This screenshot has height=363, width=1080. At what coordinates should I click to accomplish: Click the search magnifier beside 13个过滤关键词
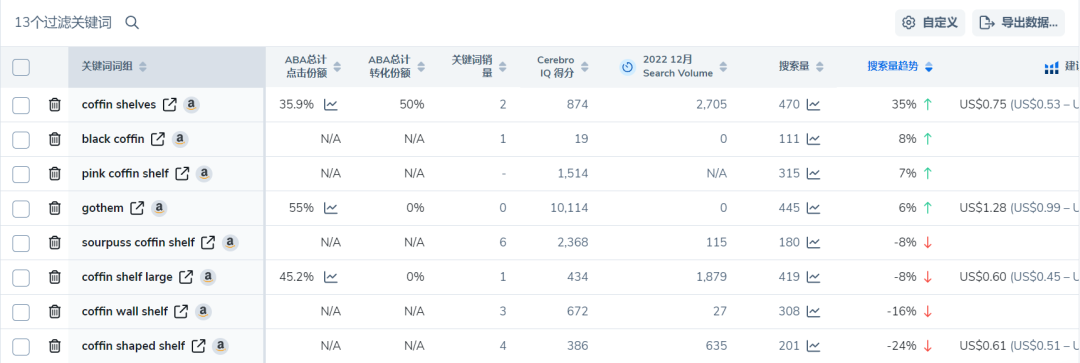click(x=132, y=23)
